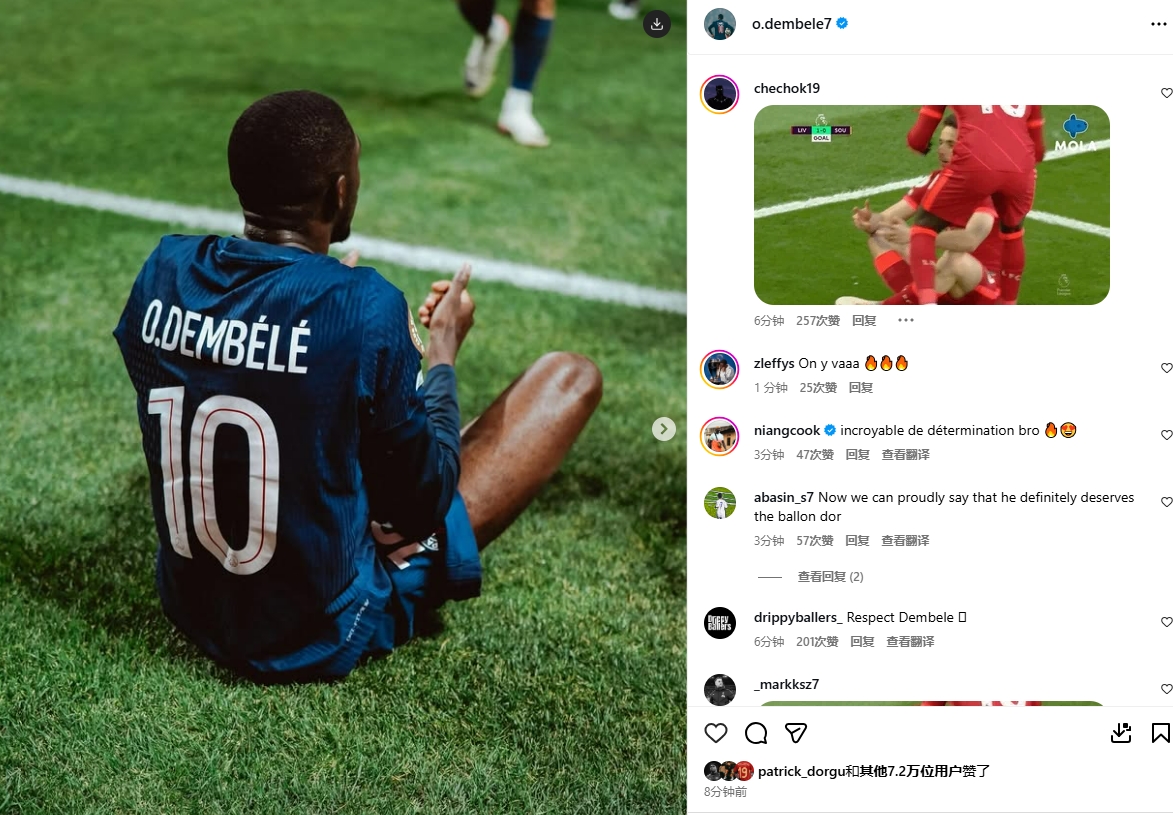Show translation for niangcook's comment
This screenshot has height=815, width=1173.
pyautogui.click(x=905, y=454)
